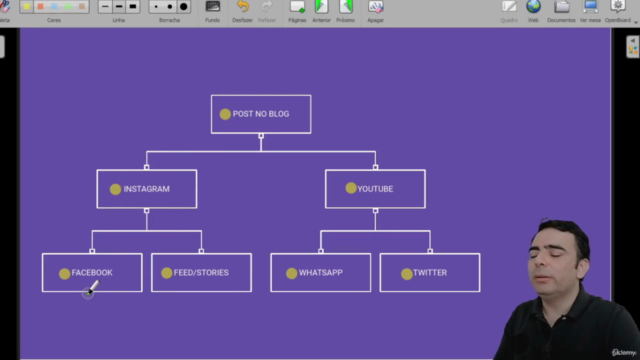The image size is (640, 360).
Task: Open the Páginas page manager
Action: (297, 11)
